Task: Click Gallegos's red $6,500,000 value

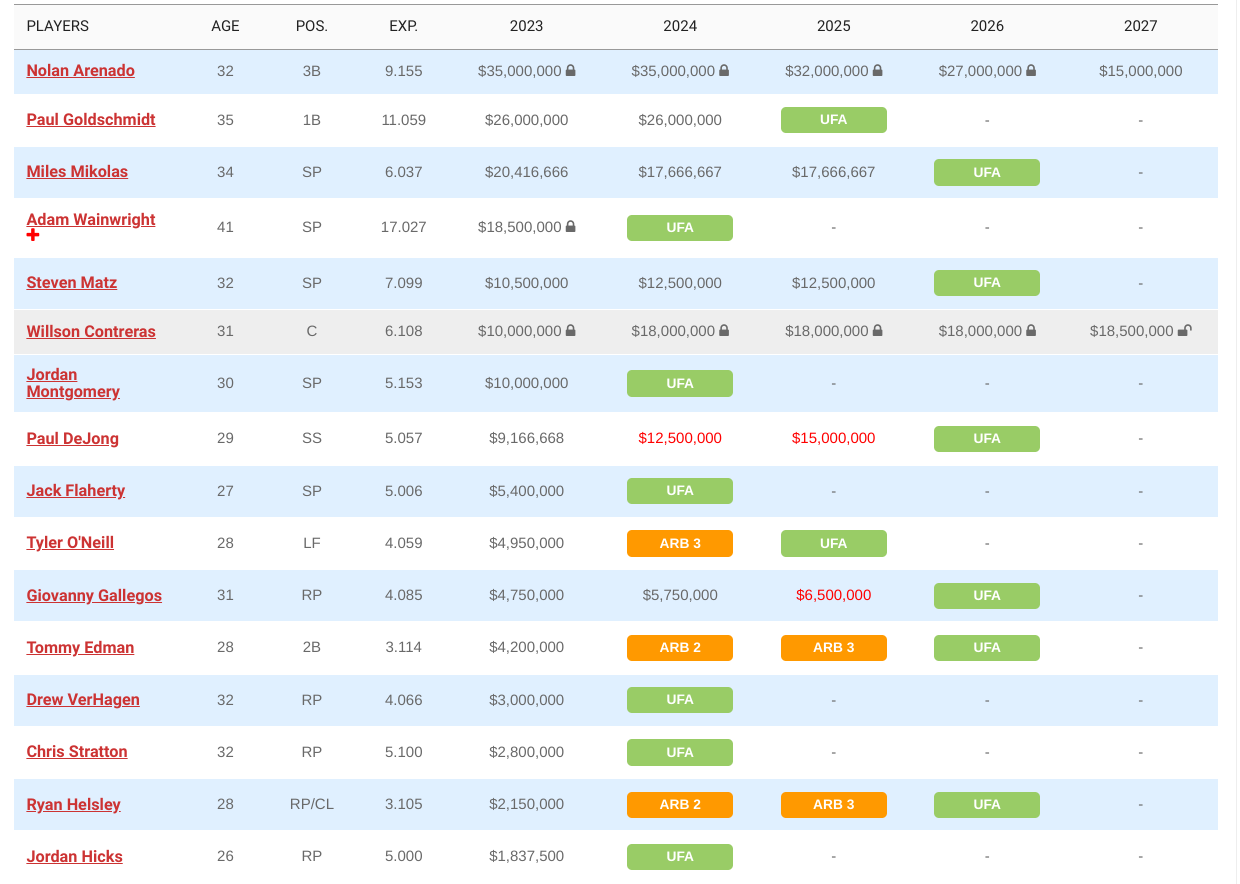Action: (834, 596)
